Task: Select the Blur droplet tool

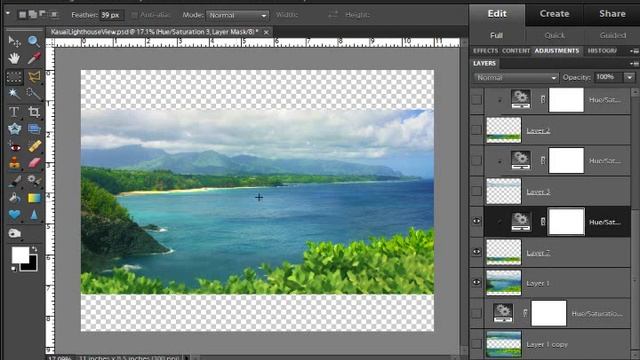Action: [x=34, y=215]
